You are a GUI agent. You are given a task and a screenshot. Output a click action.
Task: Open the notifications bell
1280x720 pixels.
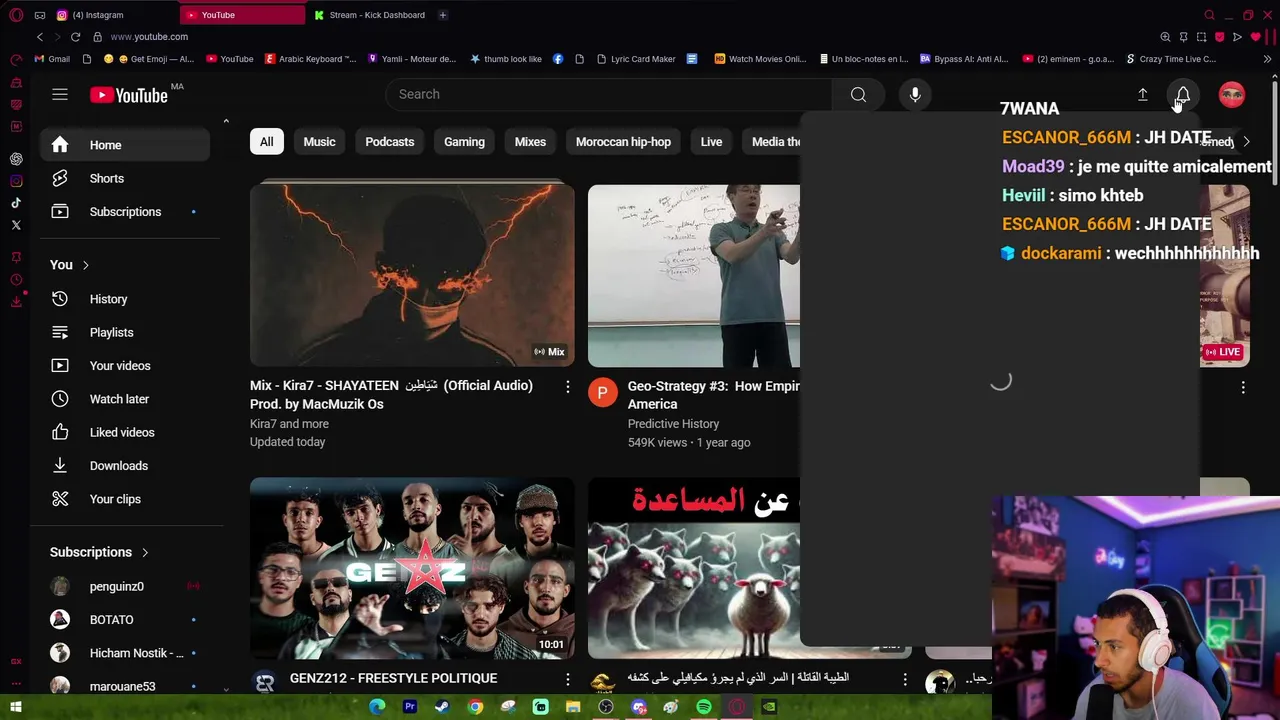[1183, 94]
